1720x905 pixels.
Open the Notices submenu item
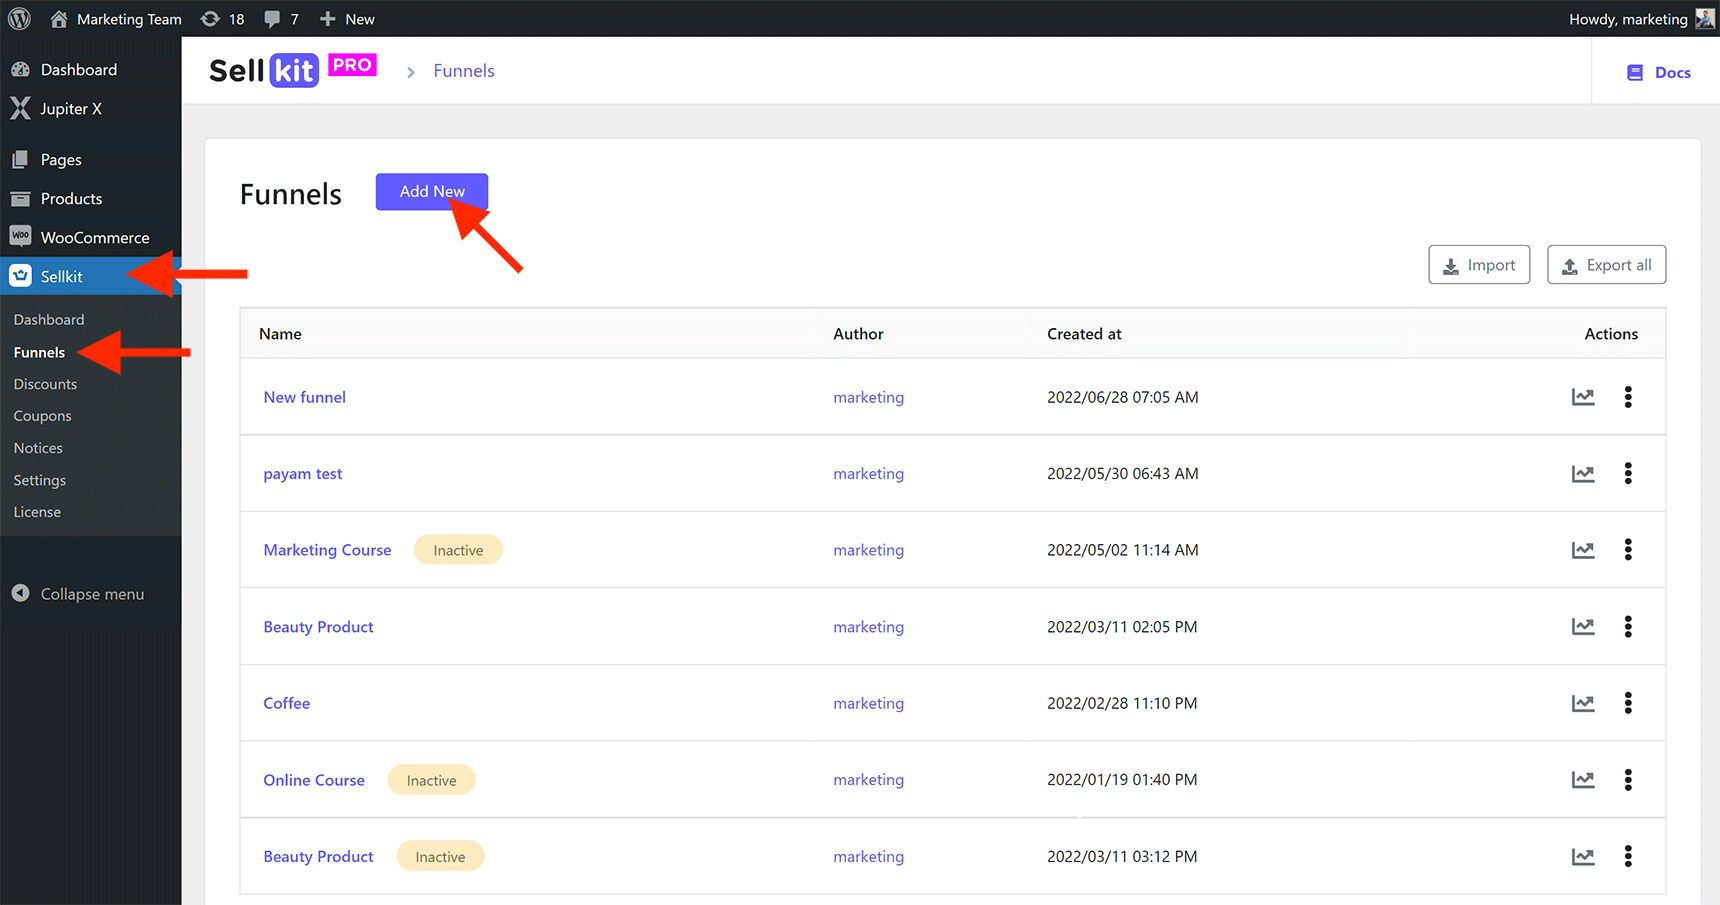click(x=38, y=448)
